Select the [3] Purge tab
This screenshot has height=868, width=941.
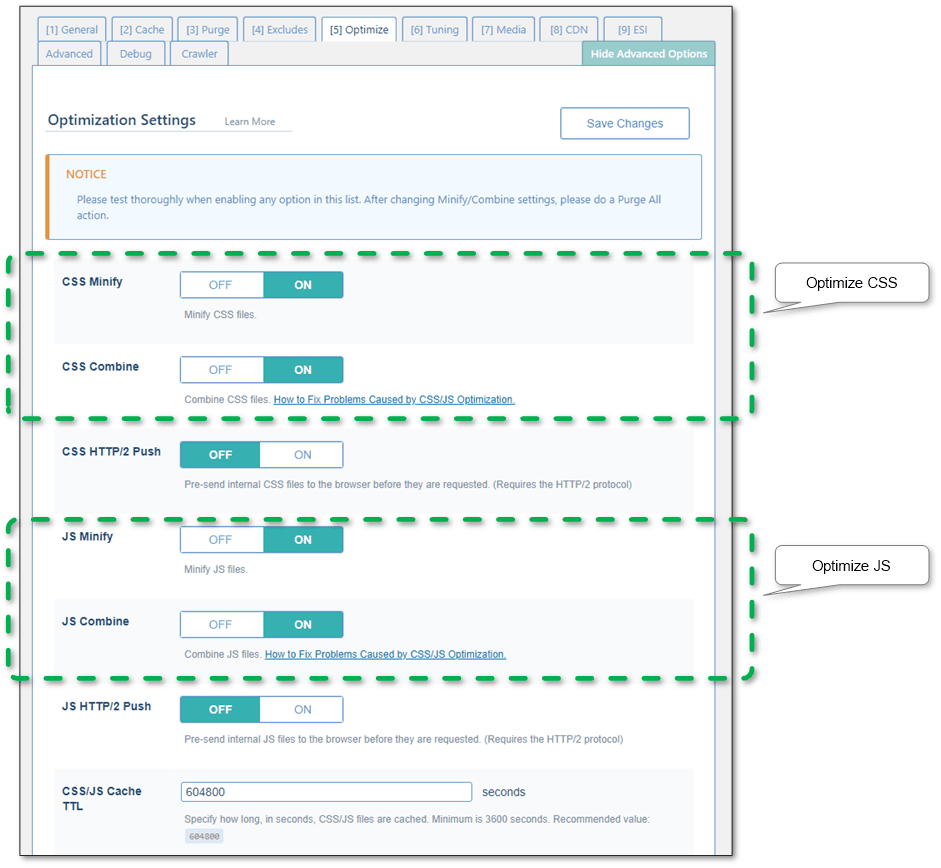(208, 30)
